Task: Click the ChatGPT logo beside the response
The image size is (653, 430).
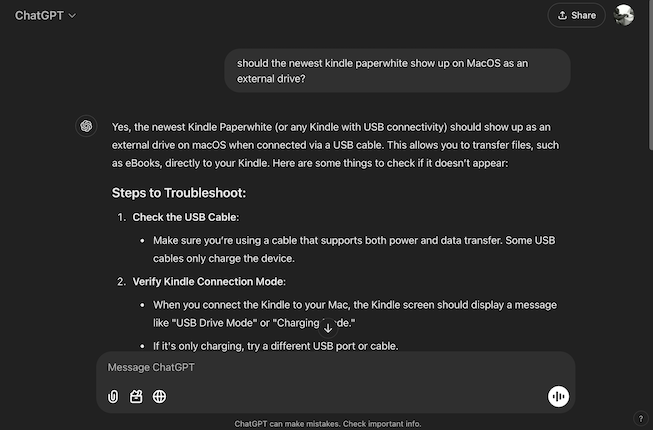Action: (x=87, y=126)
